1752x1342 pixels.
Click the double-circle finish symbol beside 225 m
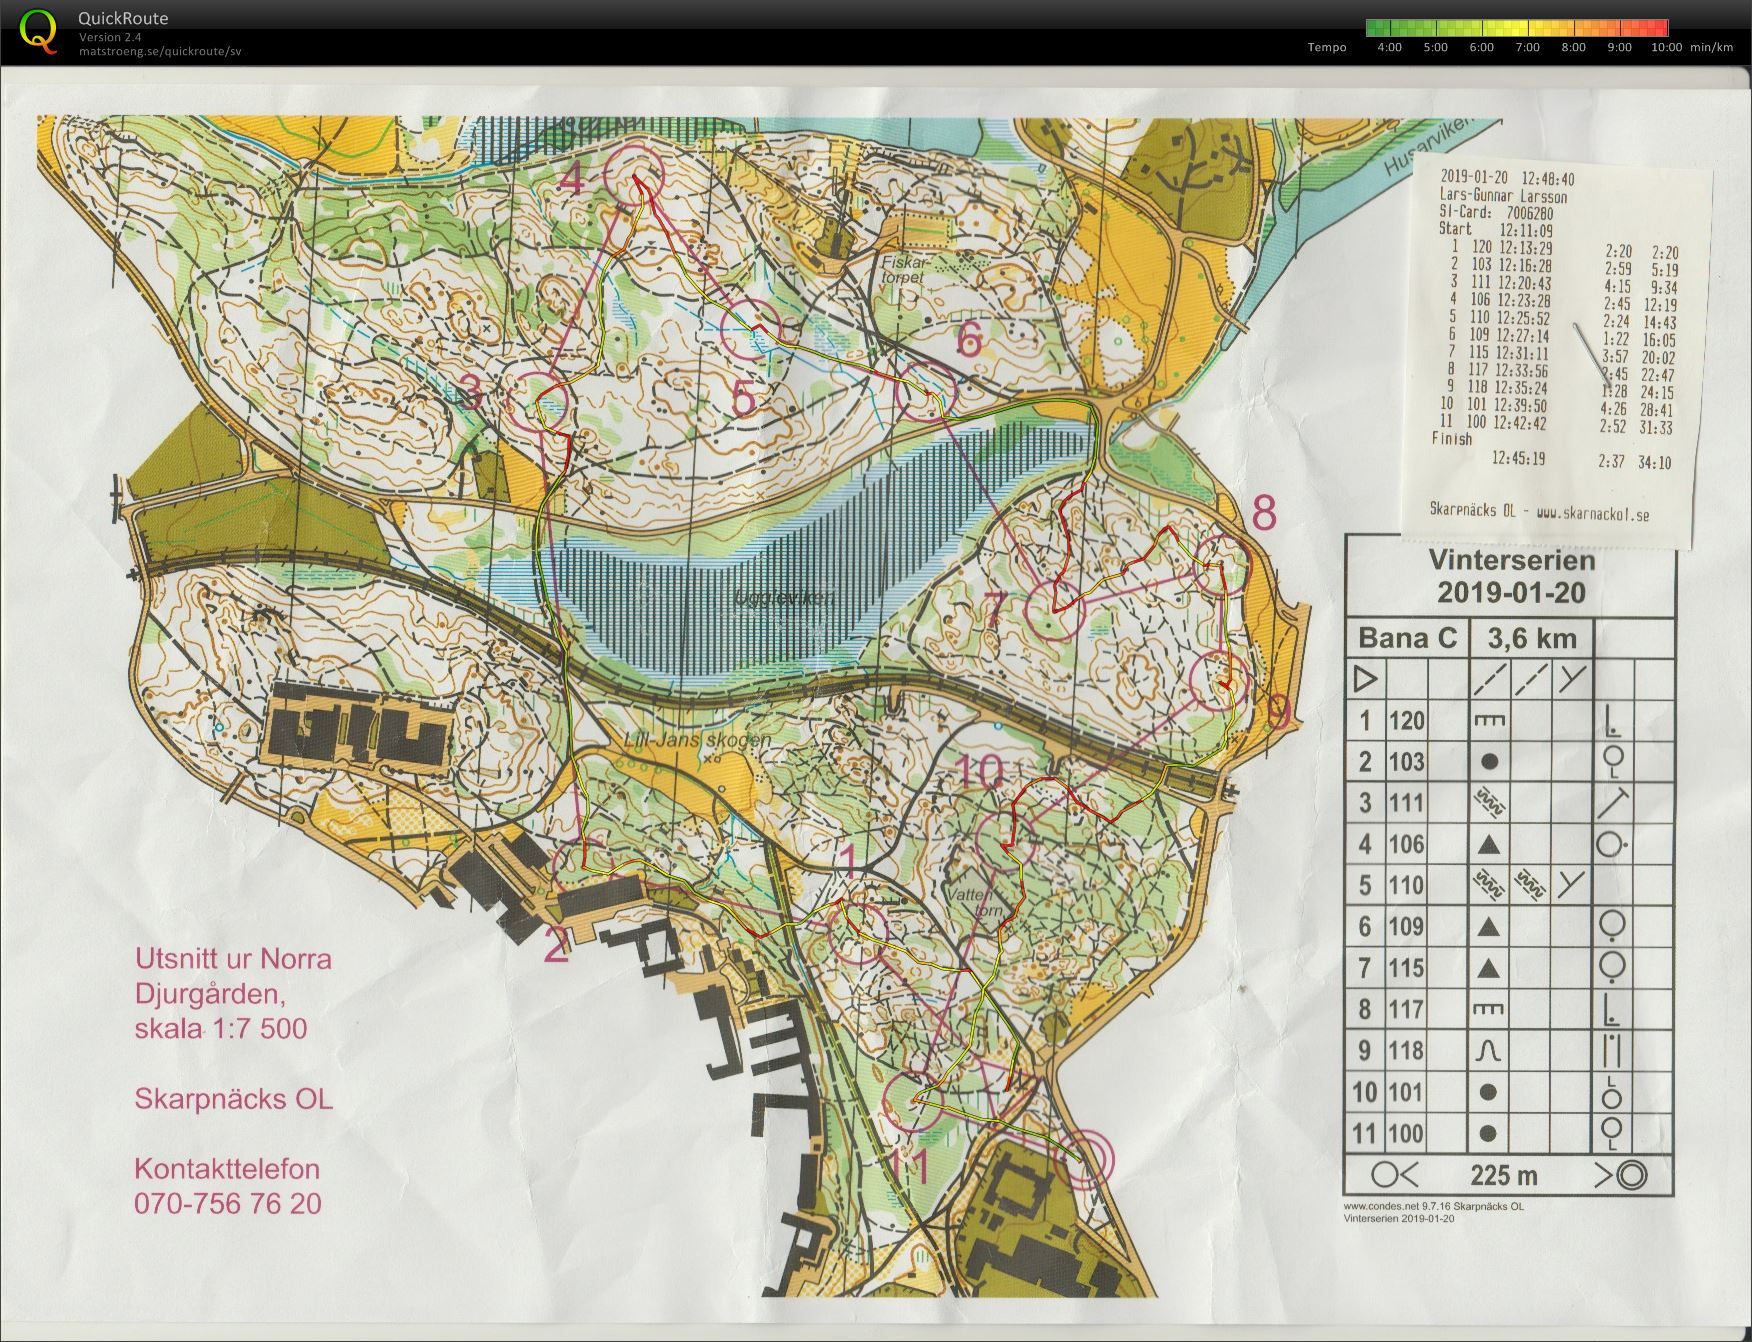pos(1628,1175)
